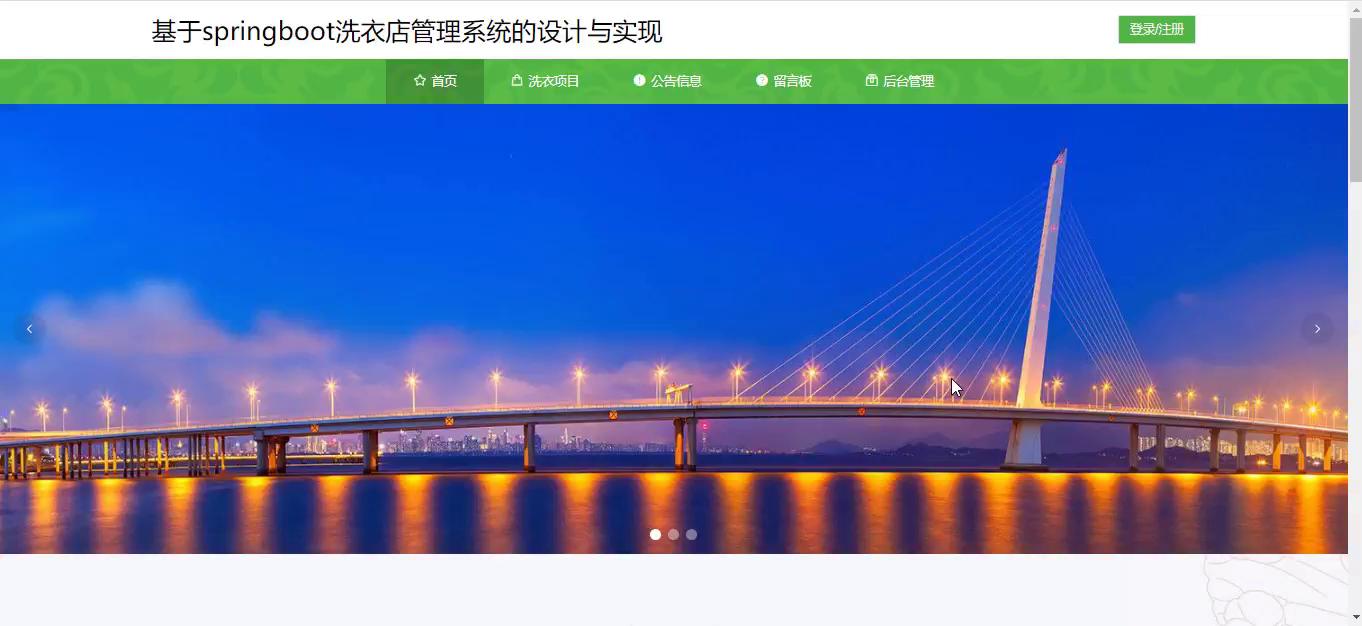Image resolution: width=1362 pixels, height=626 pixels.
Task: Click the bag icon beside 洗衣项目
Action: (517, 80)
